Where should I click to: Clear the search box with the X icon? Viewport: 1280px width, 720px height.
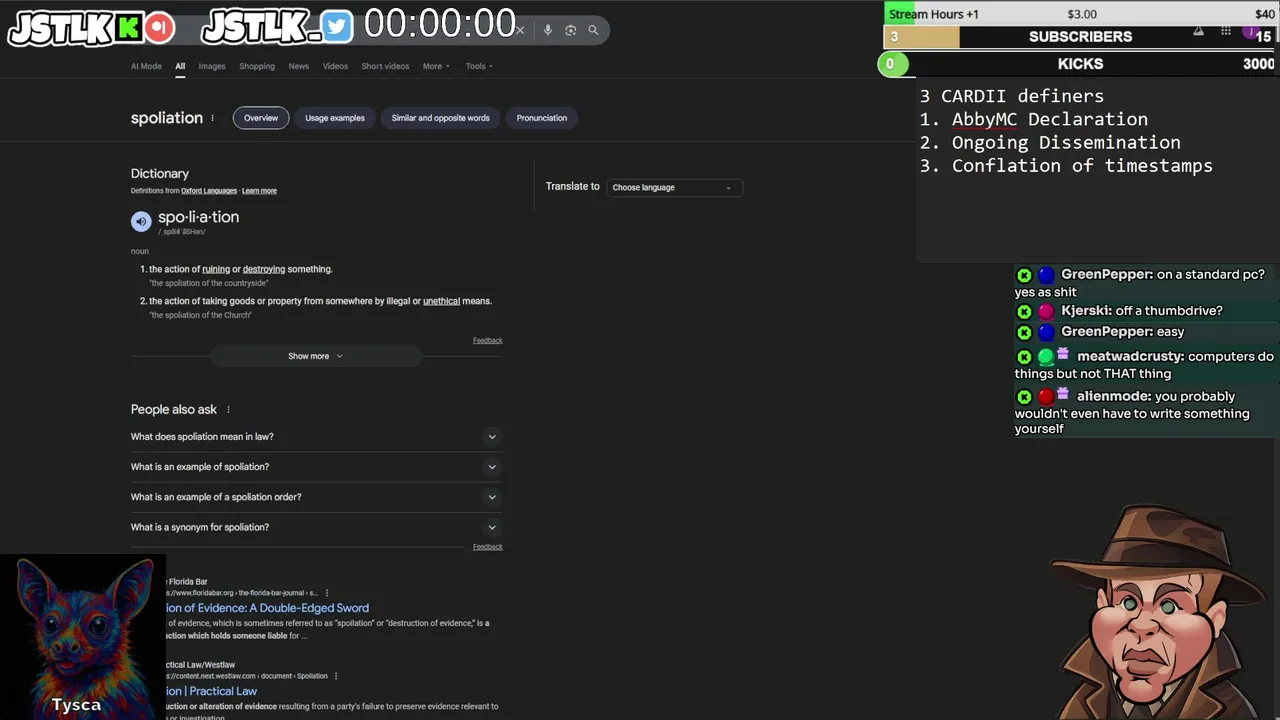pyautogui.click(x=520, y=30)
